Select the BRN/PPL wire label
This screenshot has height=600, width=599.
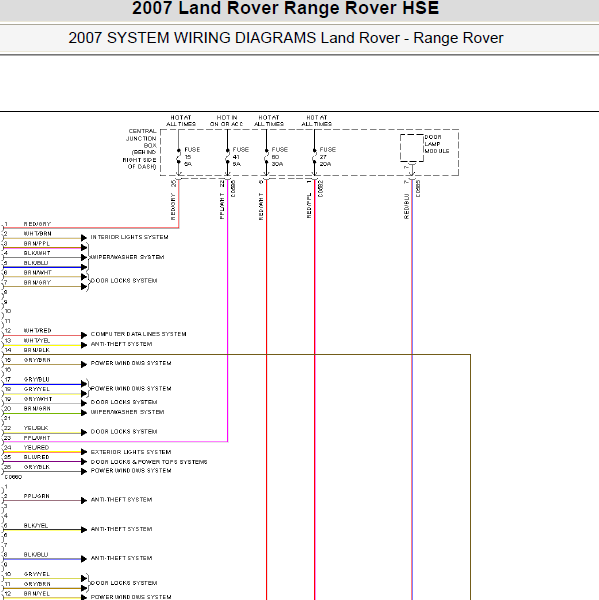[x=37, y=243]
